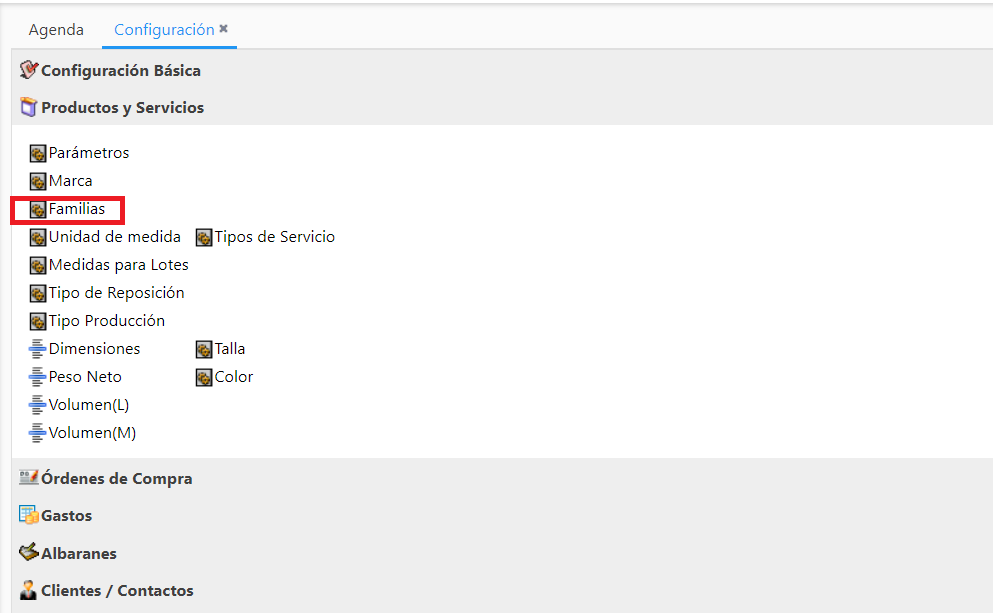993x613 pixels.
Task: Open the Tipos de Servicio link
Action: pyautogui.click(x=274, y=237)
